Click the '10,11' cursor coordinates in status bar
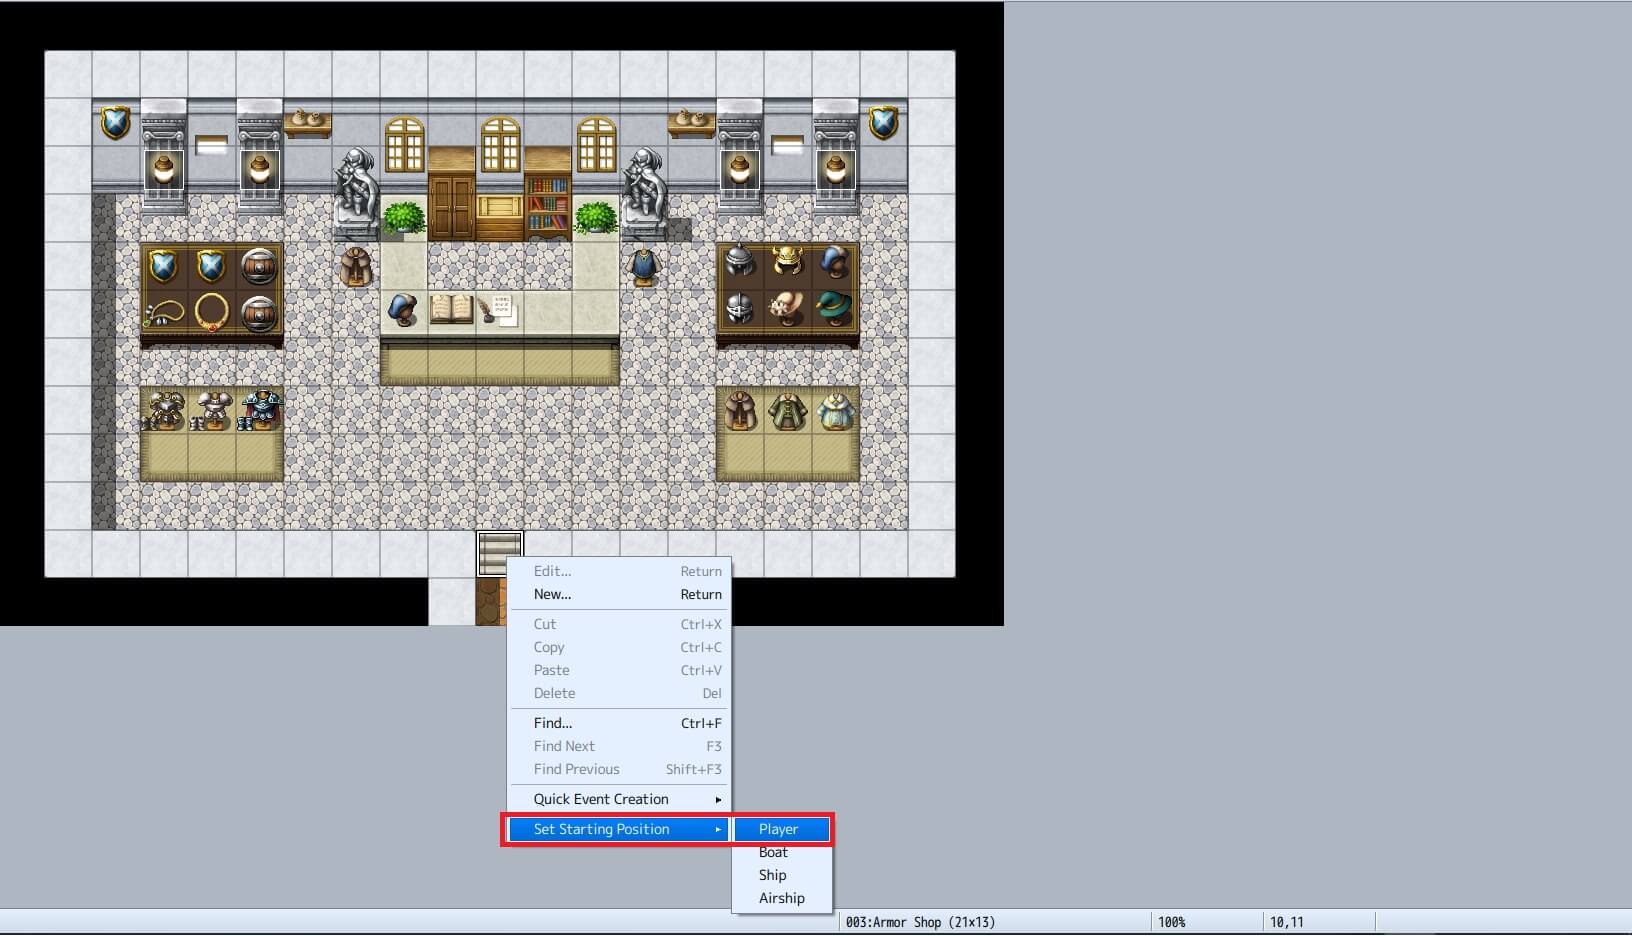 [1287, 922]
